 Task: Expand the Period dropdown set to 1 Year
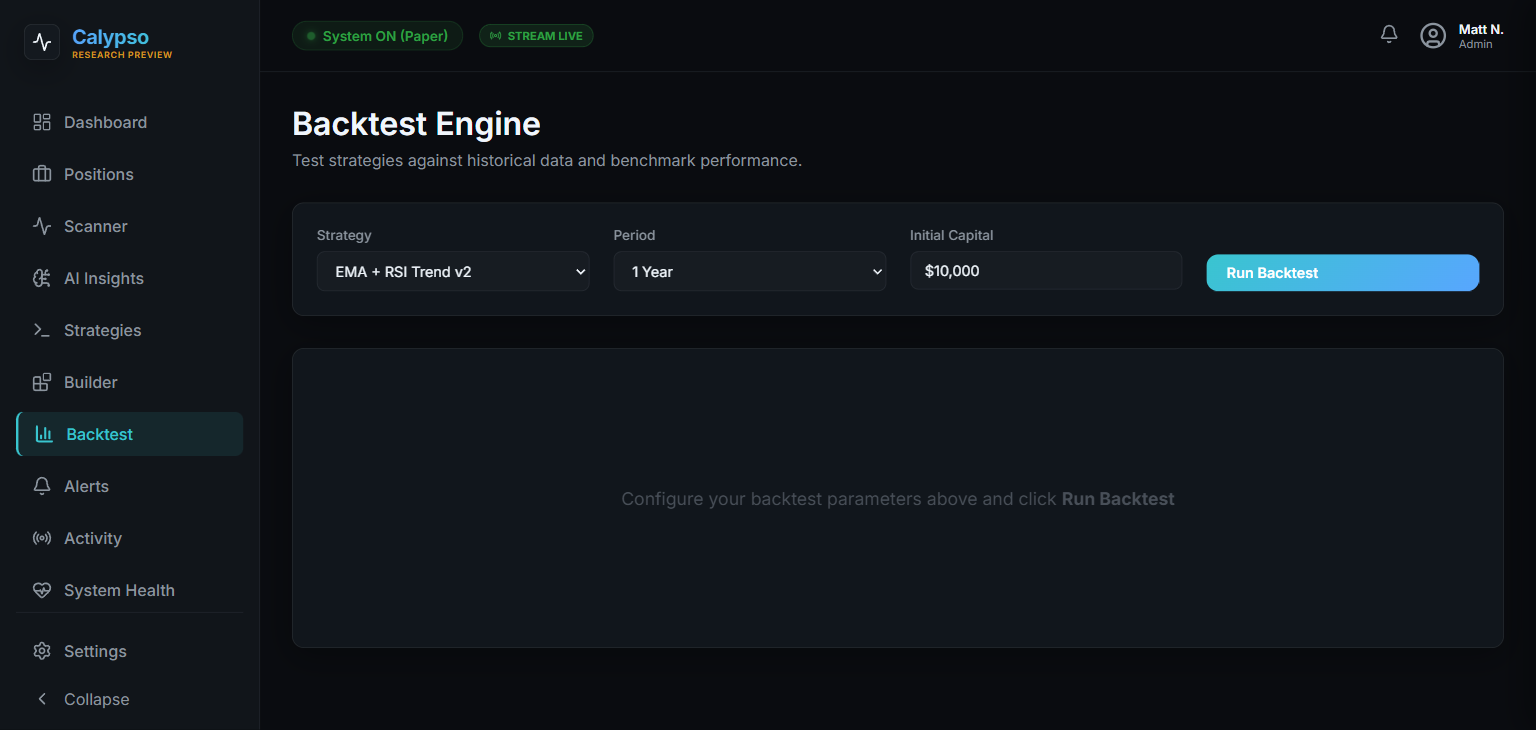coord(749,271)
